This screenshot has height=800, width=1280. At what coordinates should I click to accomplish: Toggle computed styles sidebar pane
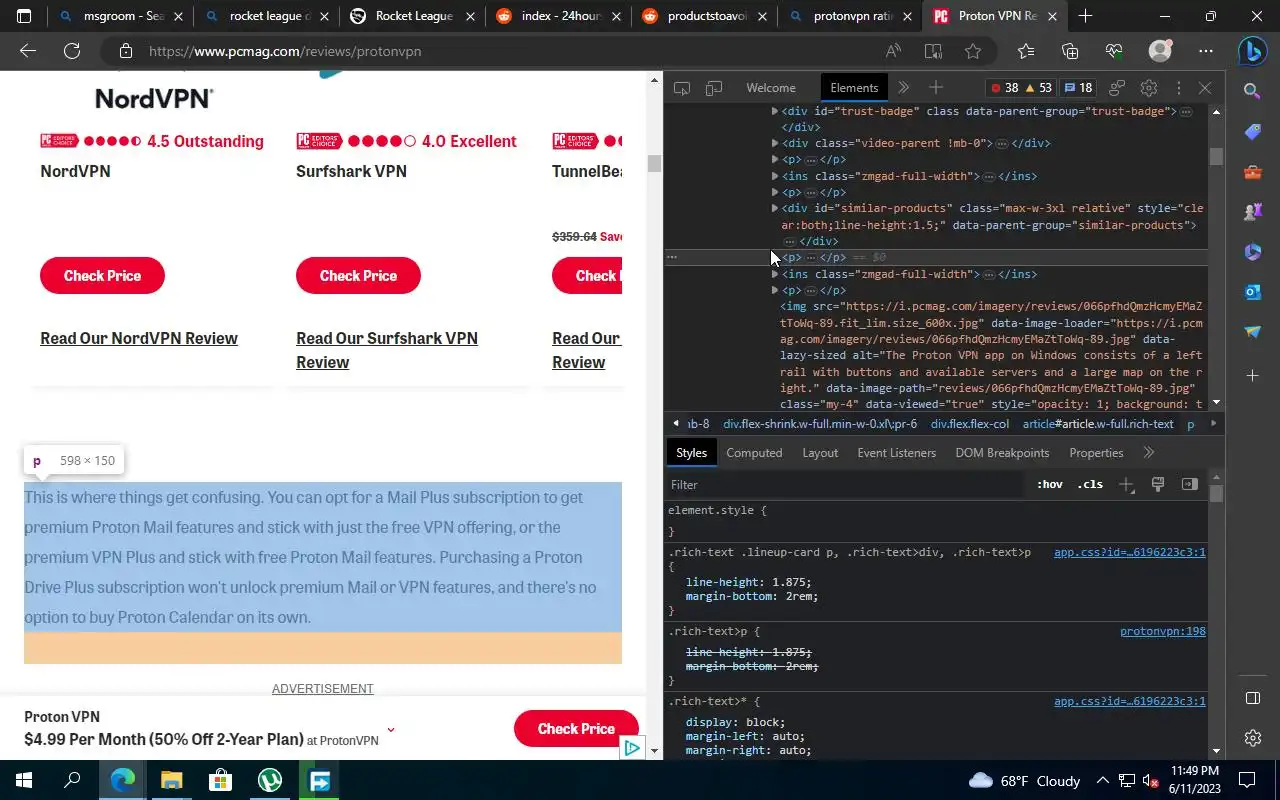pos(1189,484)
